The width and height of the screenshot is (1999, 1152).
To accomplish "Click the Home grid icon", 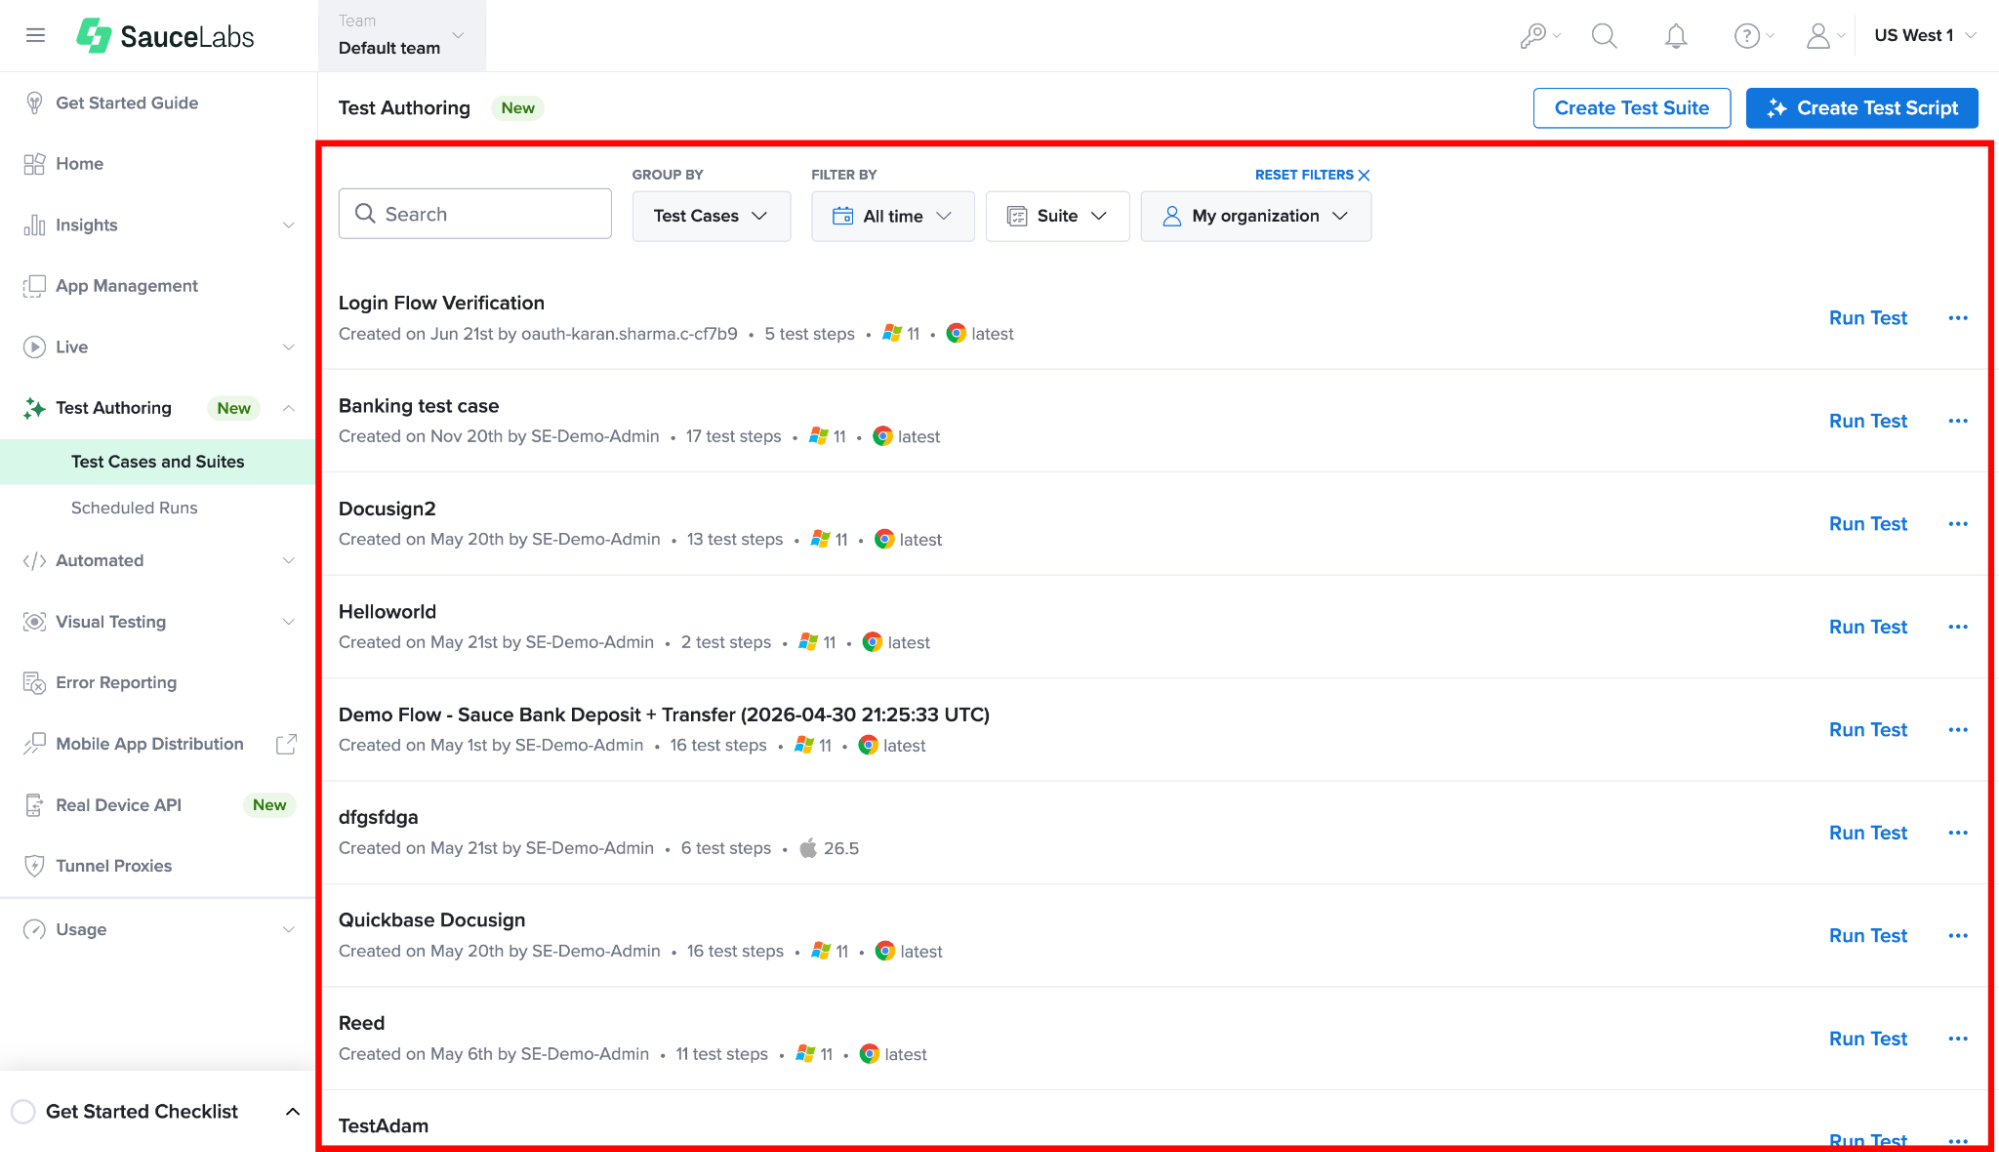I will coord(34,164).
